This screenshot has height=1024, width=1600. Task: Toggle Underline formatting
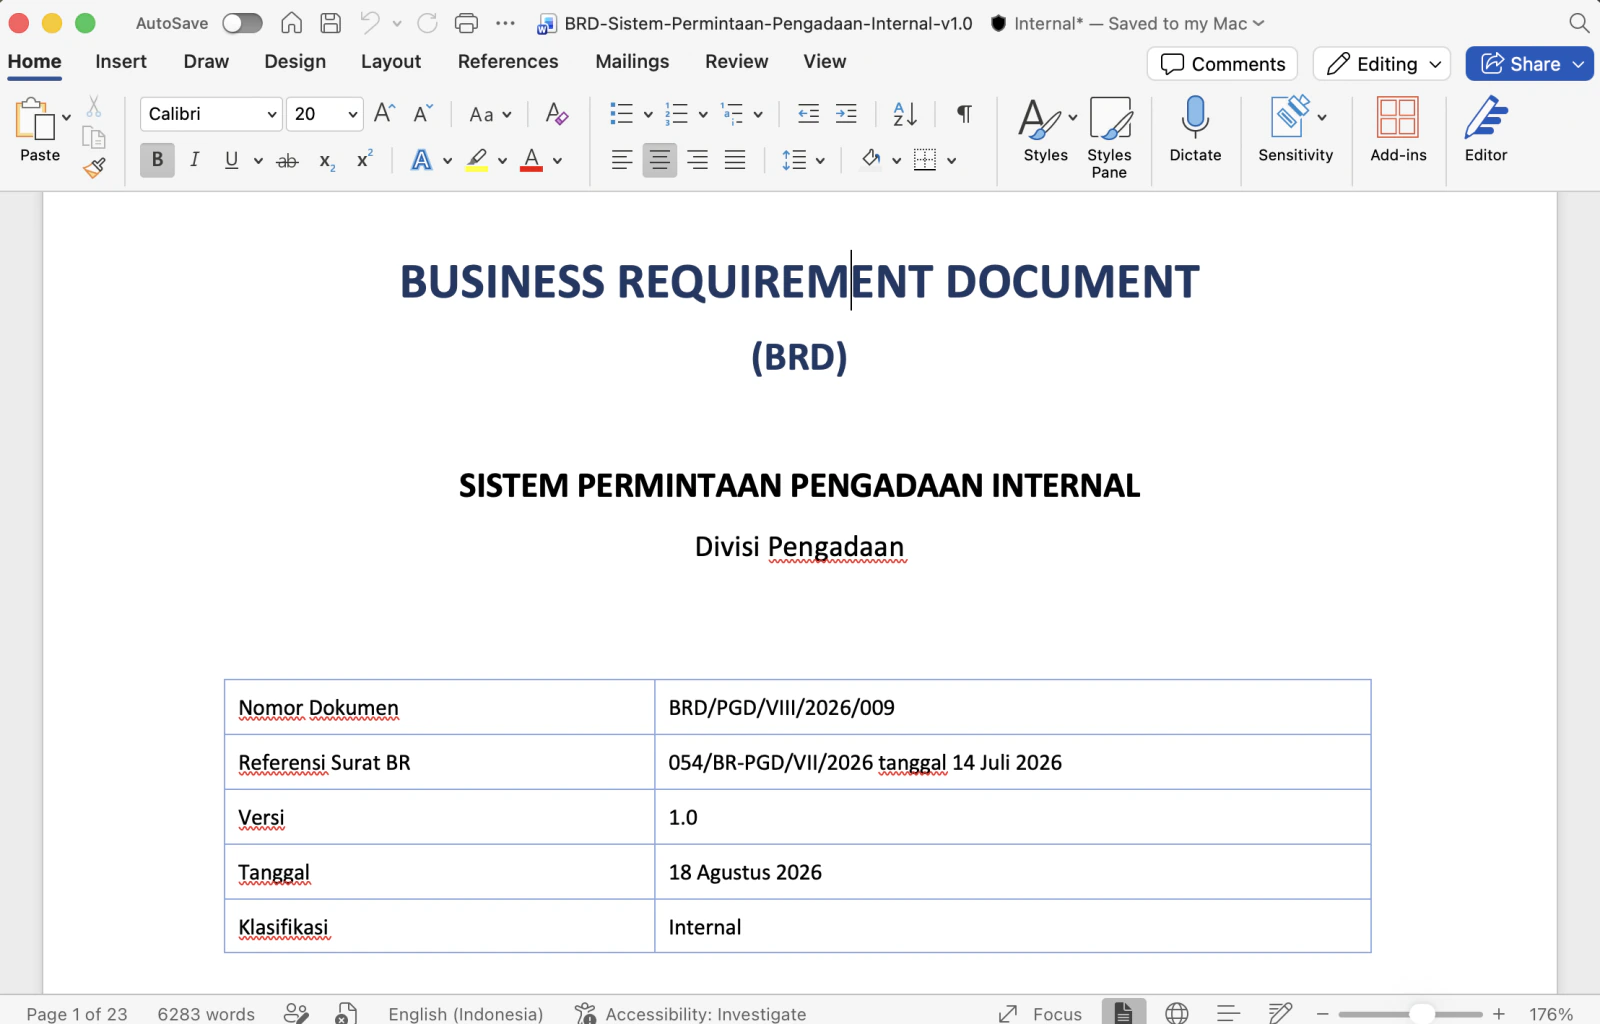point(232,160)
